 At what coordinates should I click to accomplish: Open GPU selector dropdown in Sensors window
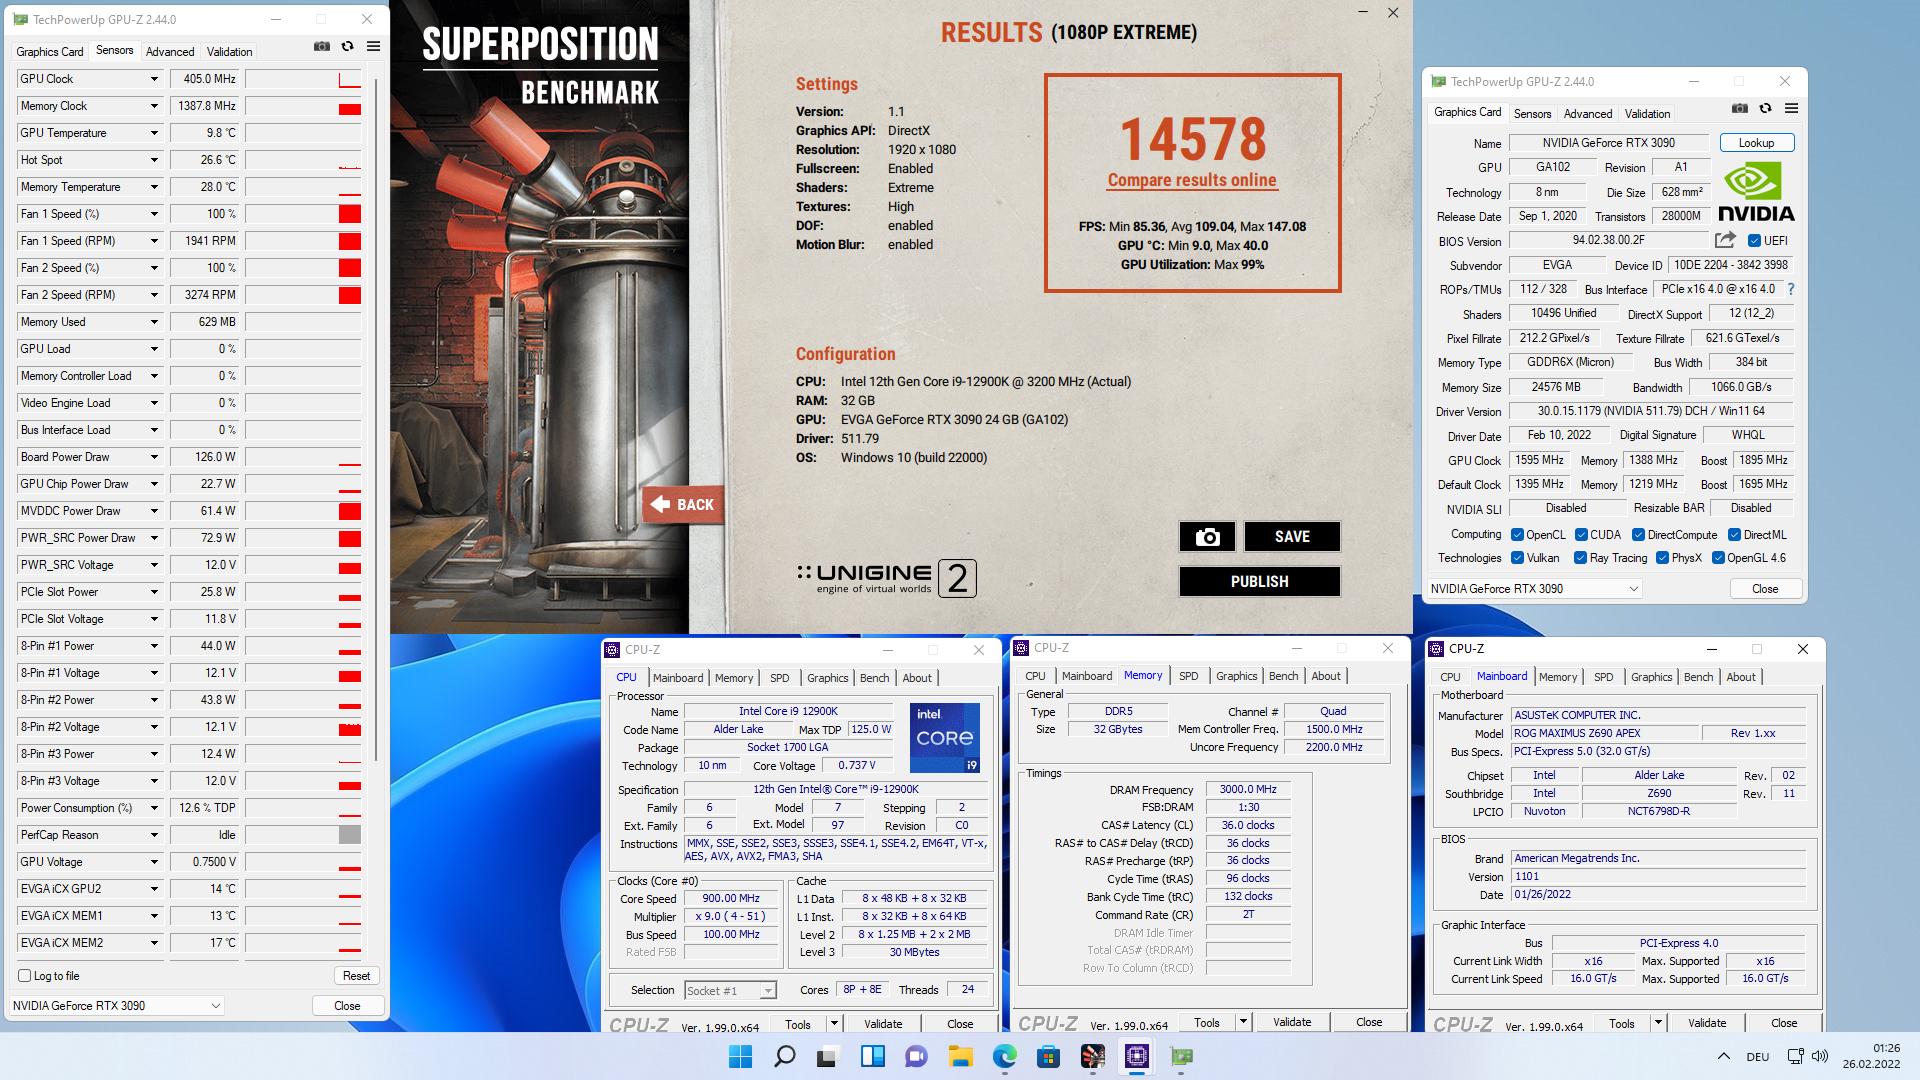[116, 1006]
